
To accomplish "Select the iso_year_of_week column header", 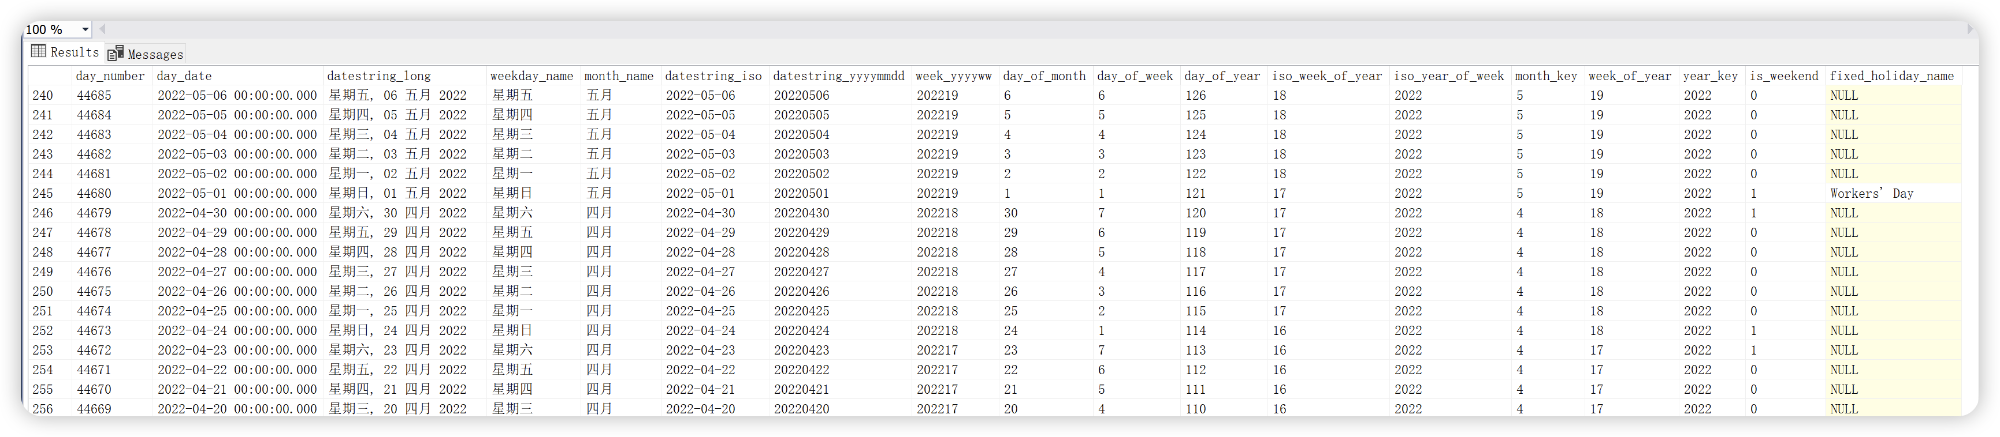I will [1450, 76].
